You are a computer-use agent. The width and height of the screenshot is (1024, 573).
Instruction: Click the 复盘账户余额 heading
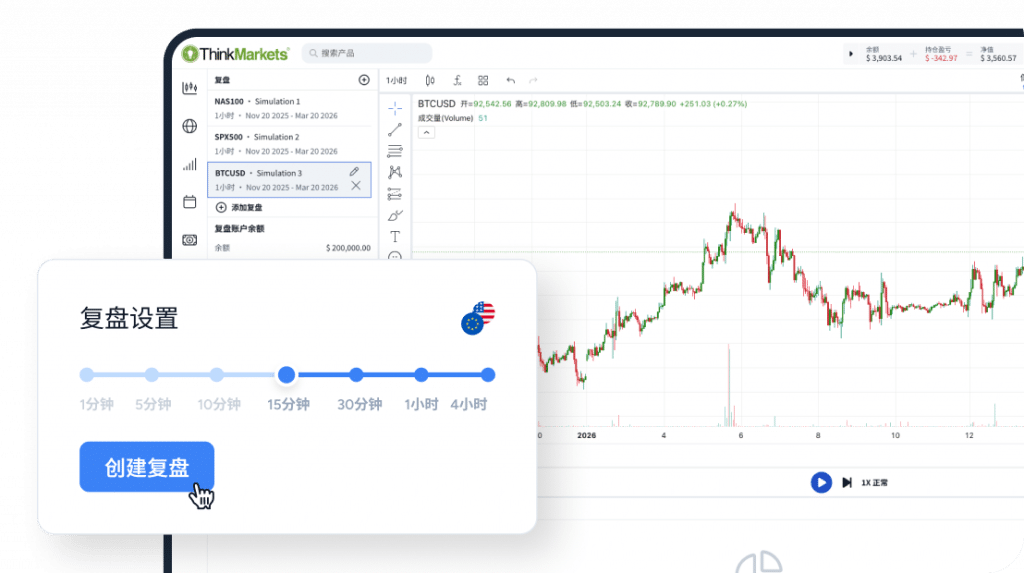[x=240, y=229]
